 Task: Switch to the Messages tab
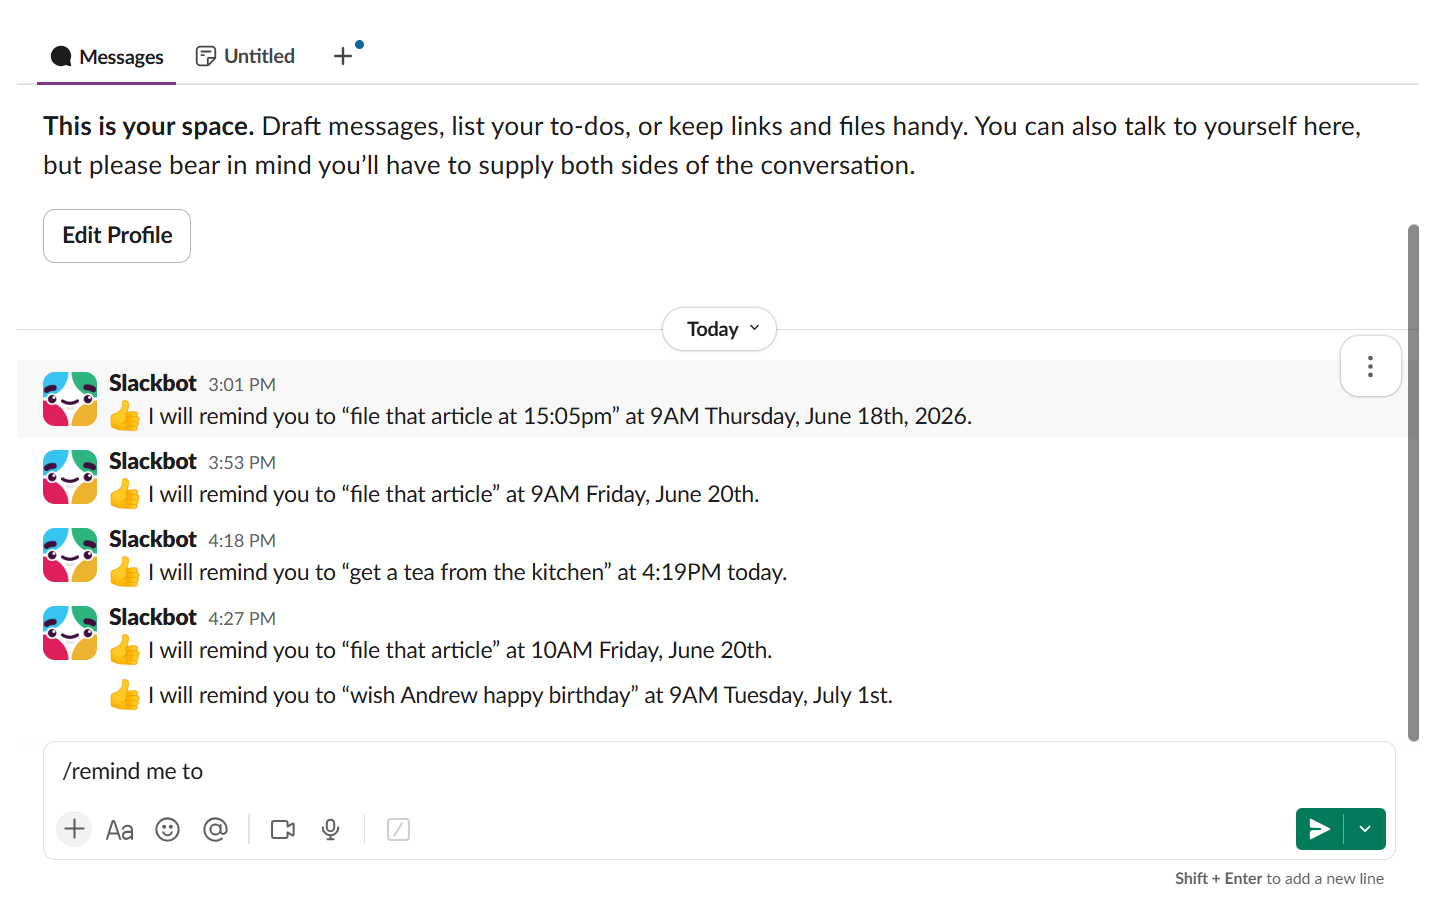(x=107, y=57)
